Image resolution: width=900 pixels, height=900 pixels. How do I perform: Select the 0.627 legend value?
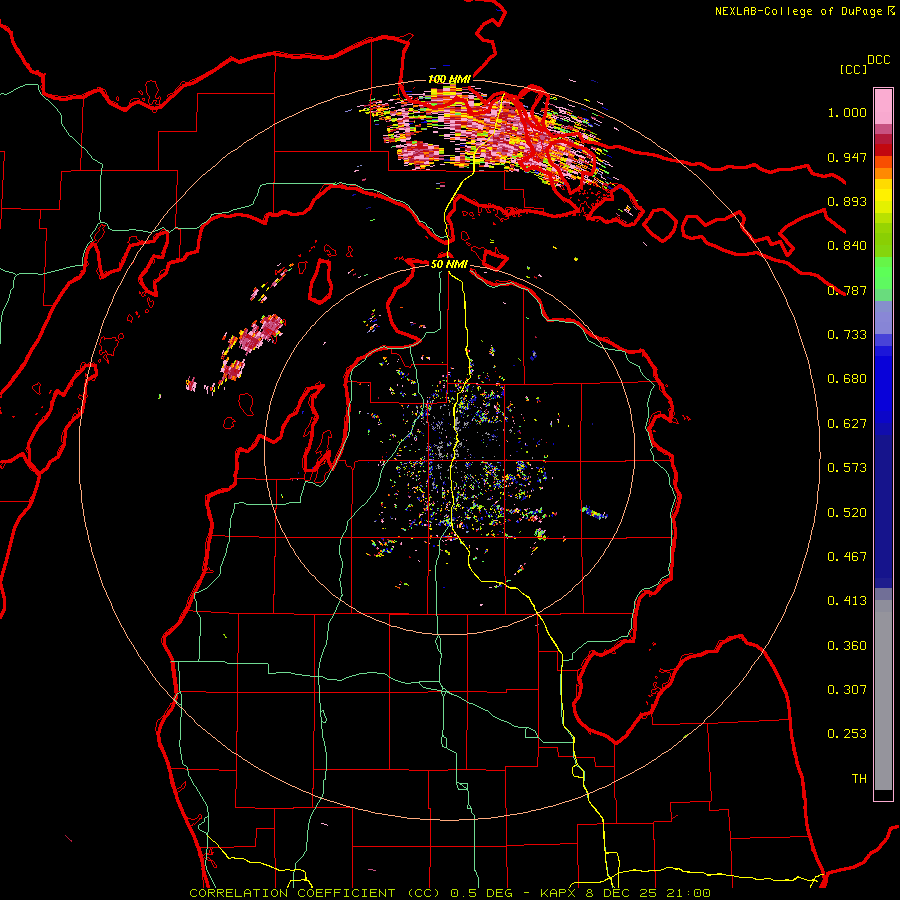coord(847,424)
